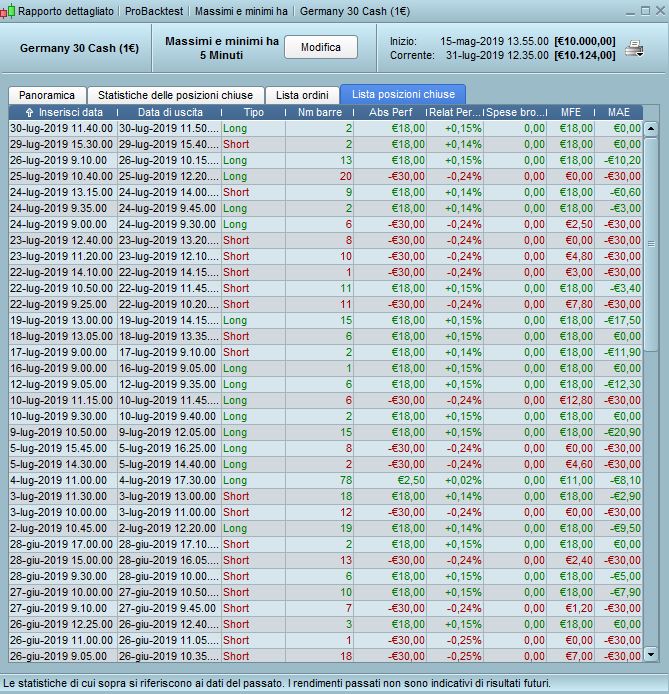The width and height of the screenshot is (669, 694).
Task: Click the -€11,90 MAE value
Action: click(623, 352)
